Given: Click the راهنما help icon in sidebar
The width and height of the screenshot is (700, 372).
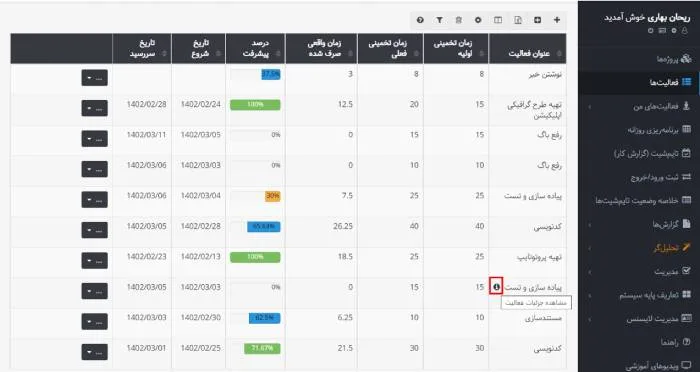Looking at the screenshot, I should coord(687,342).
